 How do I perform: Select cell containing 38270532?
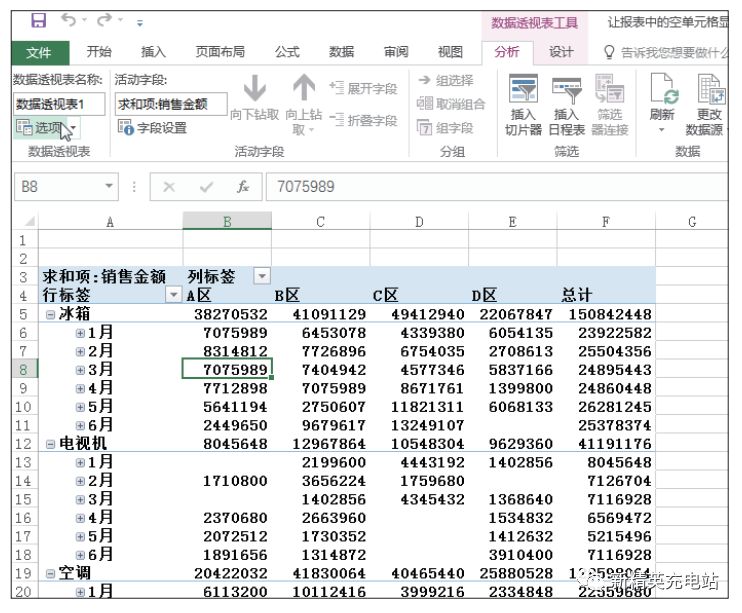[227, 314]
